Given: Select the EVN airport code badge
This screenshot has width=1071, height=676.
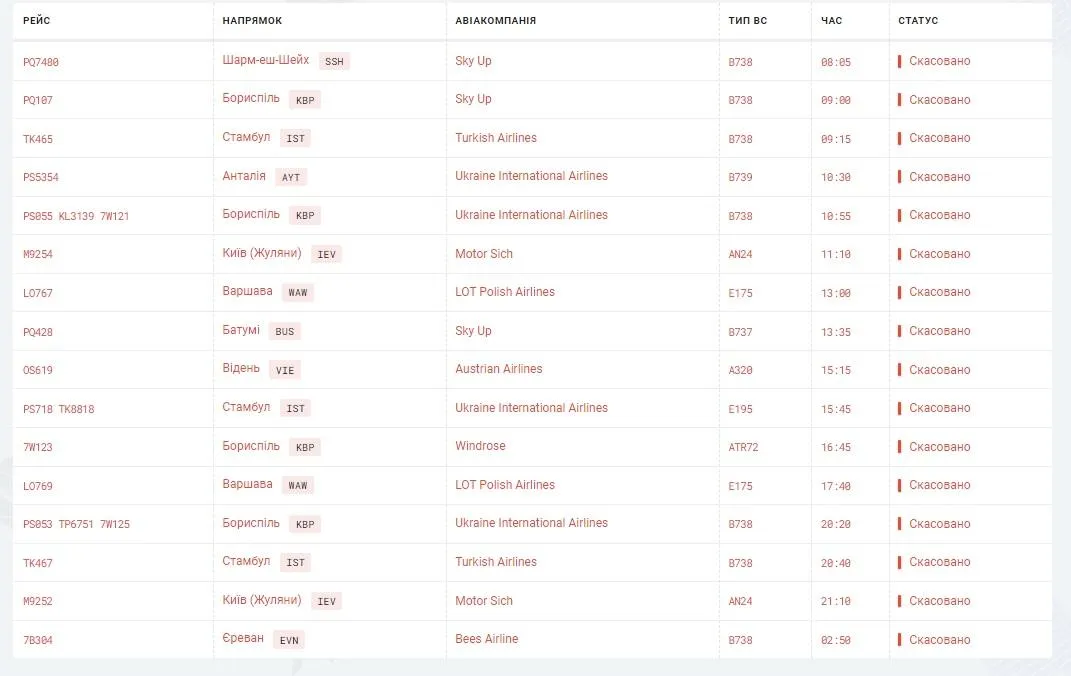Looking at the screenshot, I should click(x=289, y=640).
